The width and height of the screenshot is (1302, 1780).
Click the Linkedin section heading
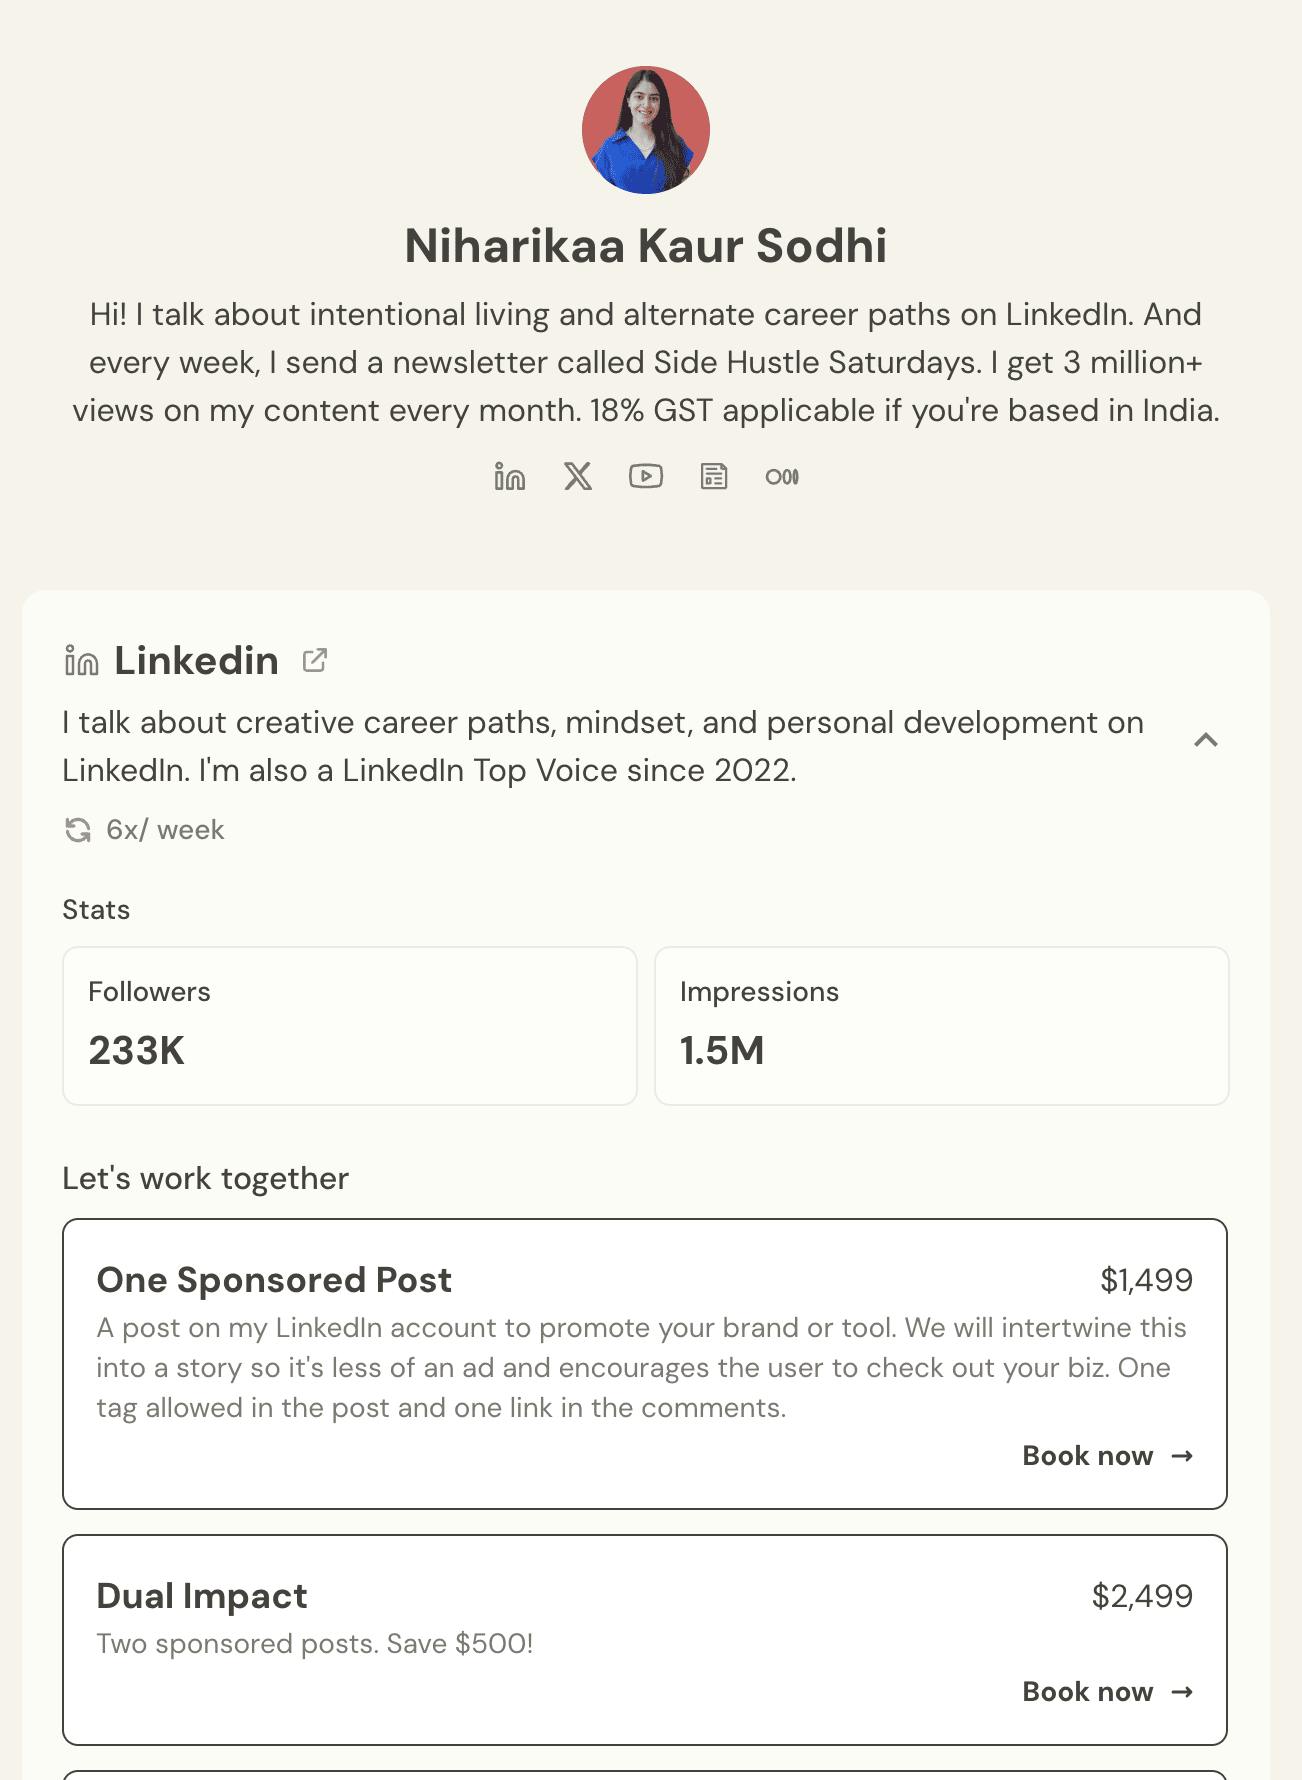click(x=196, y=660)
